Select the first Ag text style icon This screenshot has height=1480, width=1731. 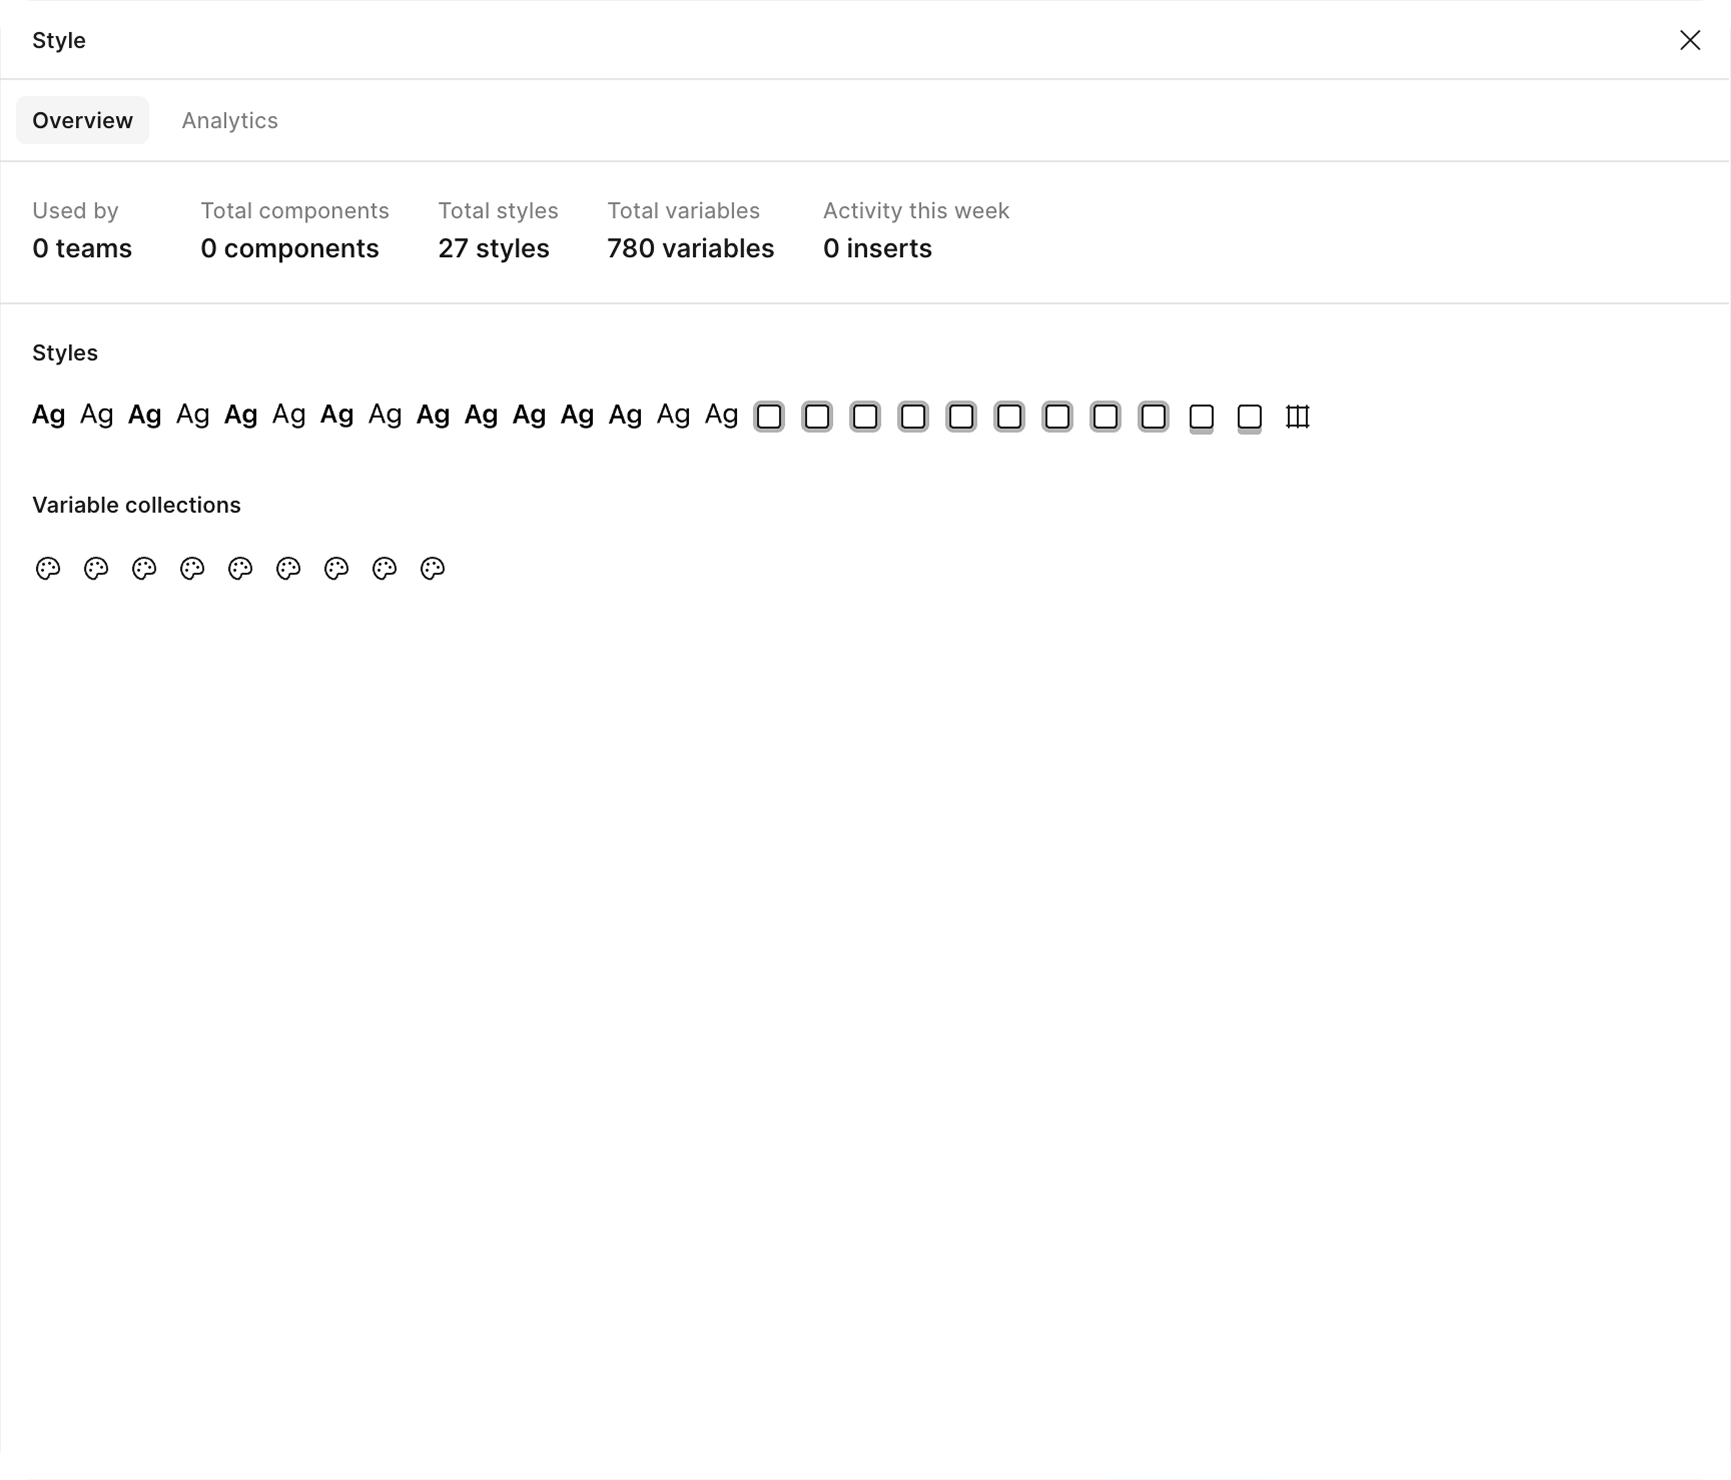click(x=48, y=414)
